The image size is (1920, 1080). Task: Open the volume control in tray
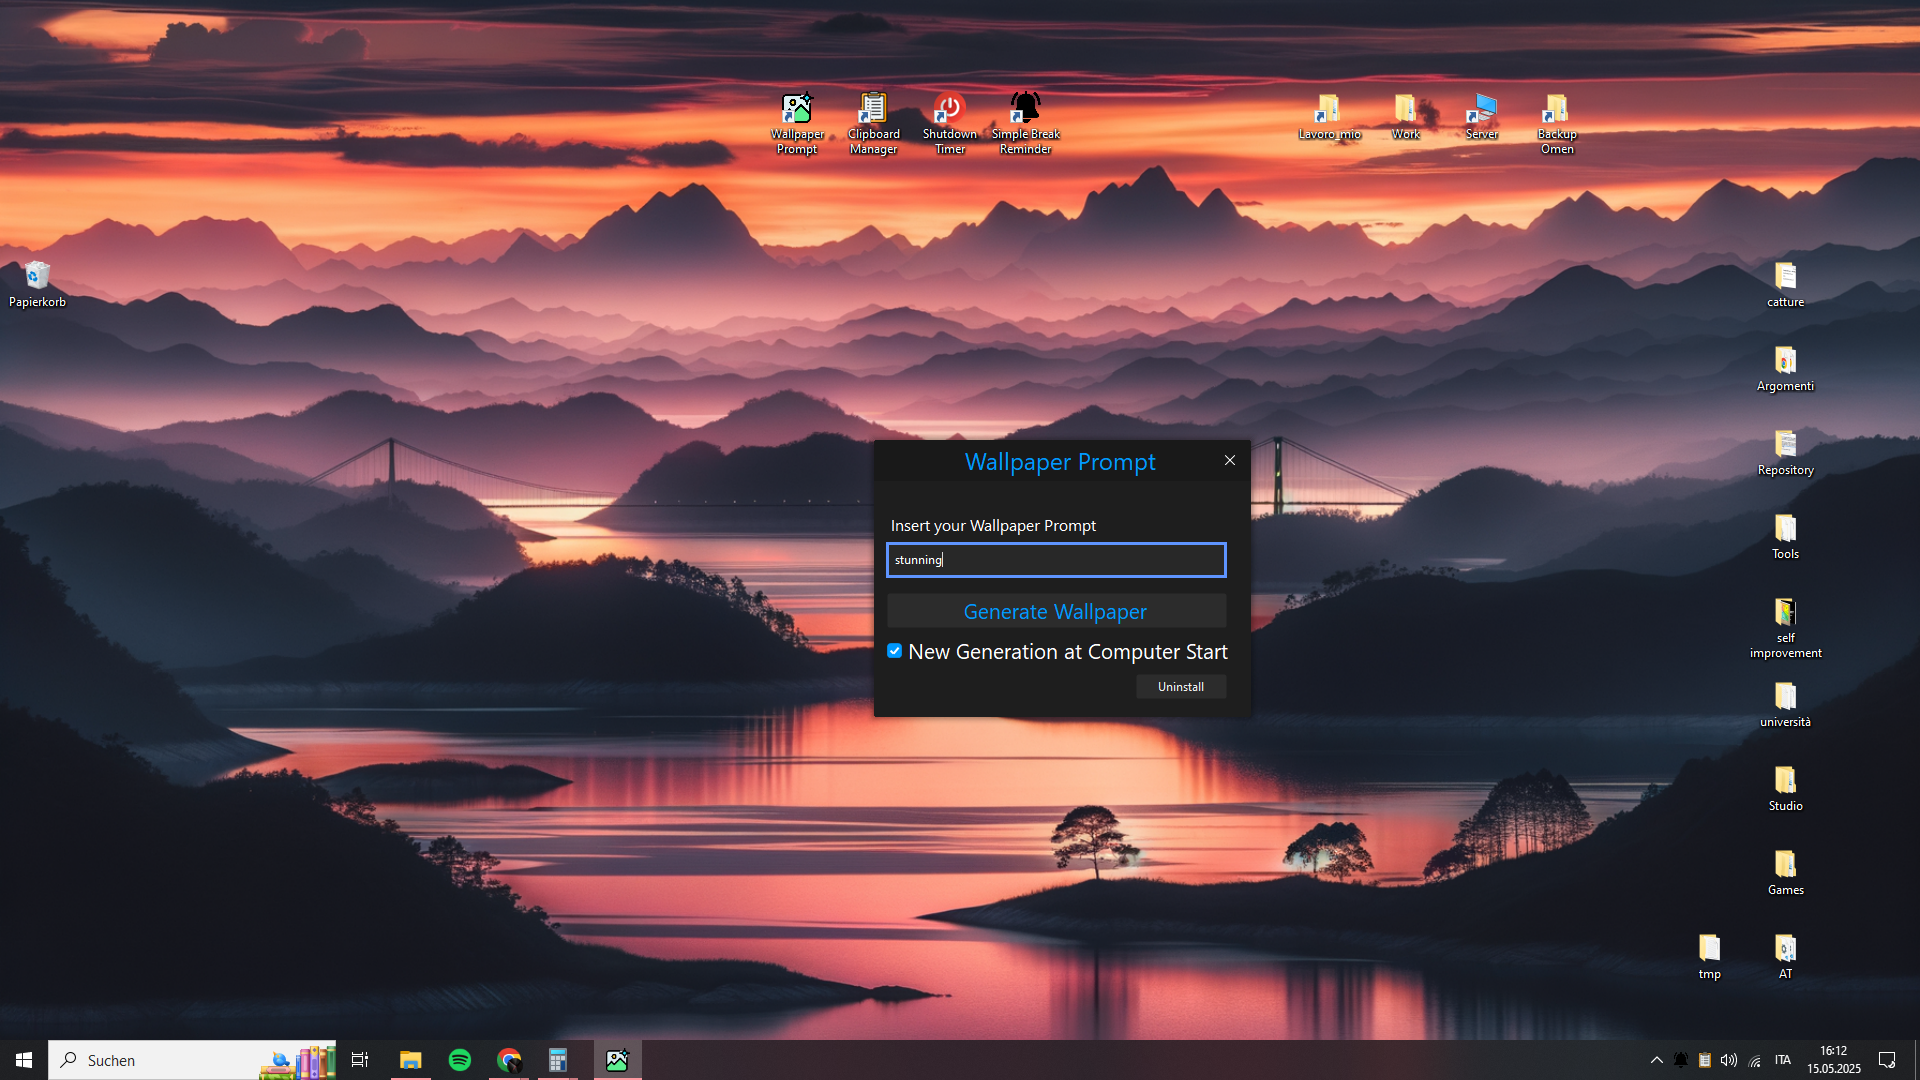[x=1729, y=1060]
